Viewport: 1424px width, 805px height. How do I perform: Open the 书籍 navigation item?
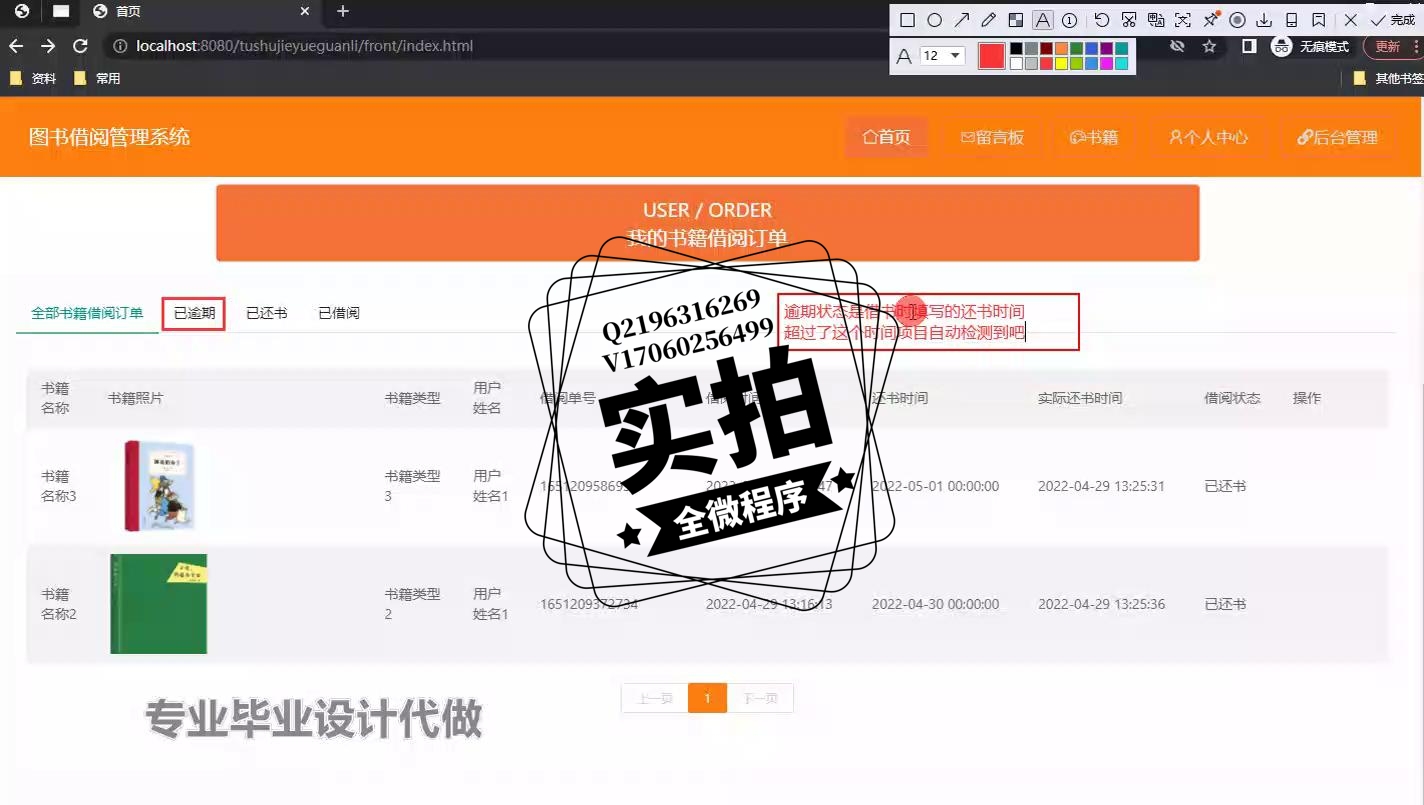1094,137
